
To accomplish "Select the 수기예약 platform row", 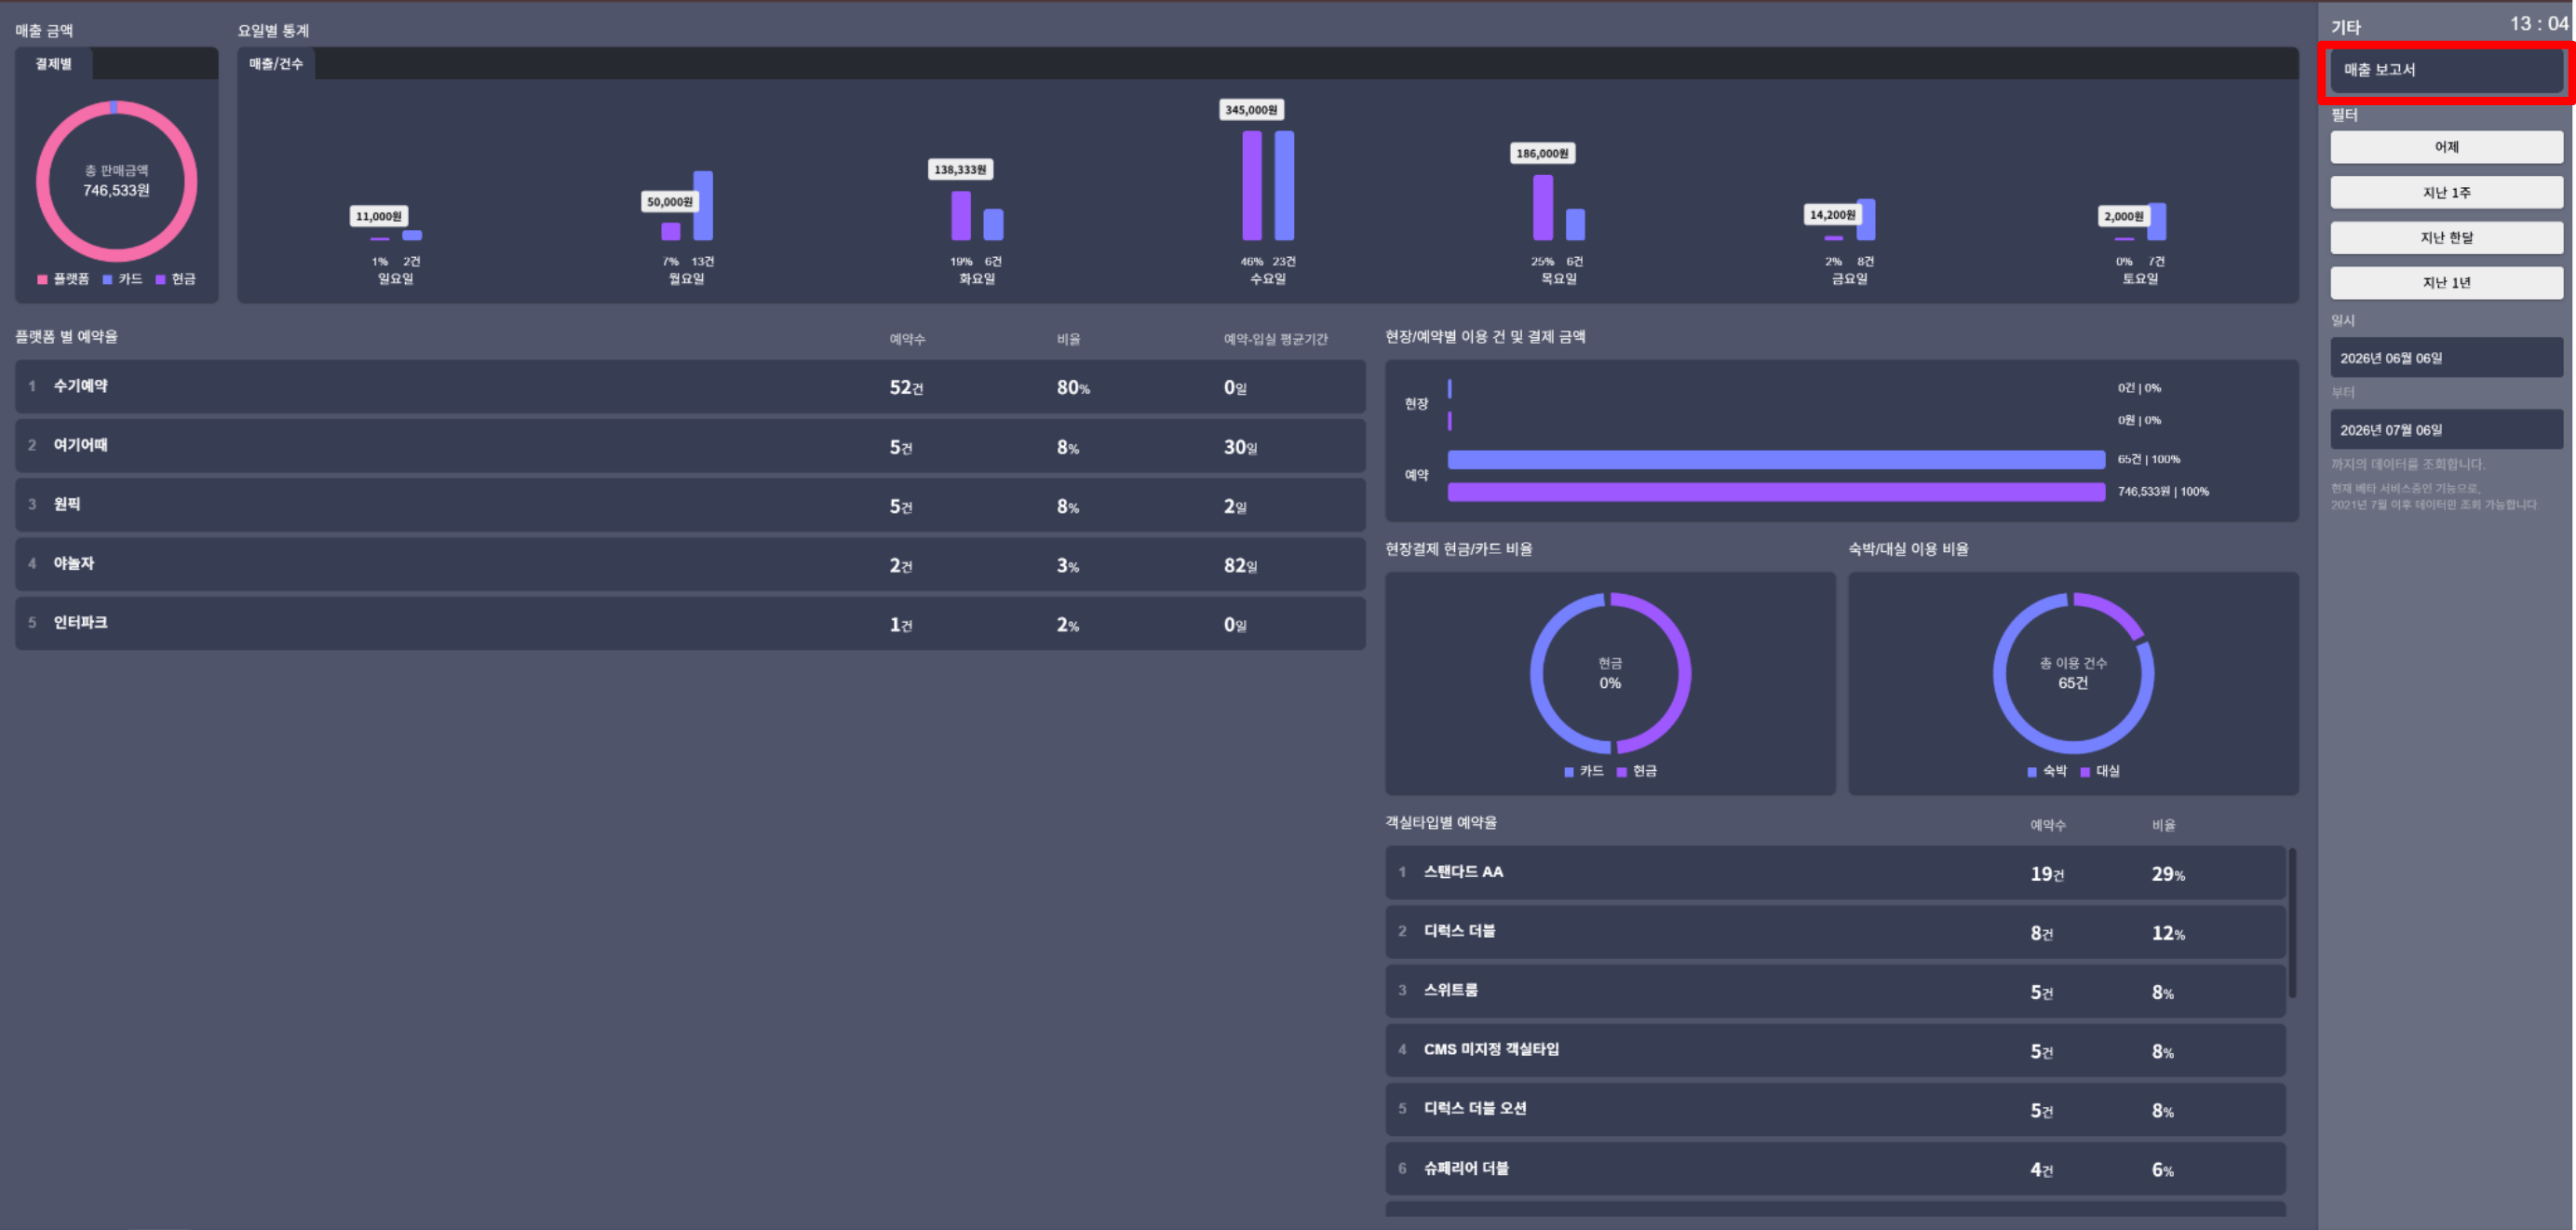I will click(x=690, y=387).
